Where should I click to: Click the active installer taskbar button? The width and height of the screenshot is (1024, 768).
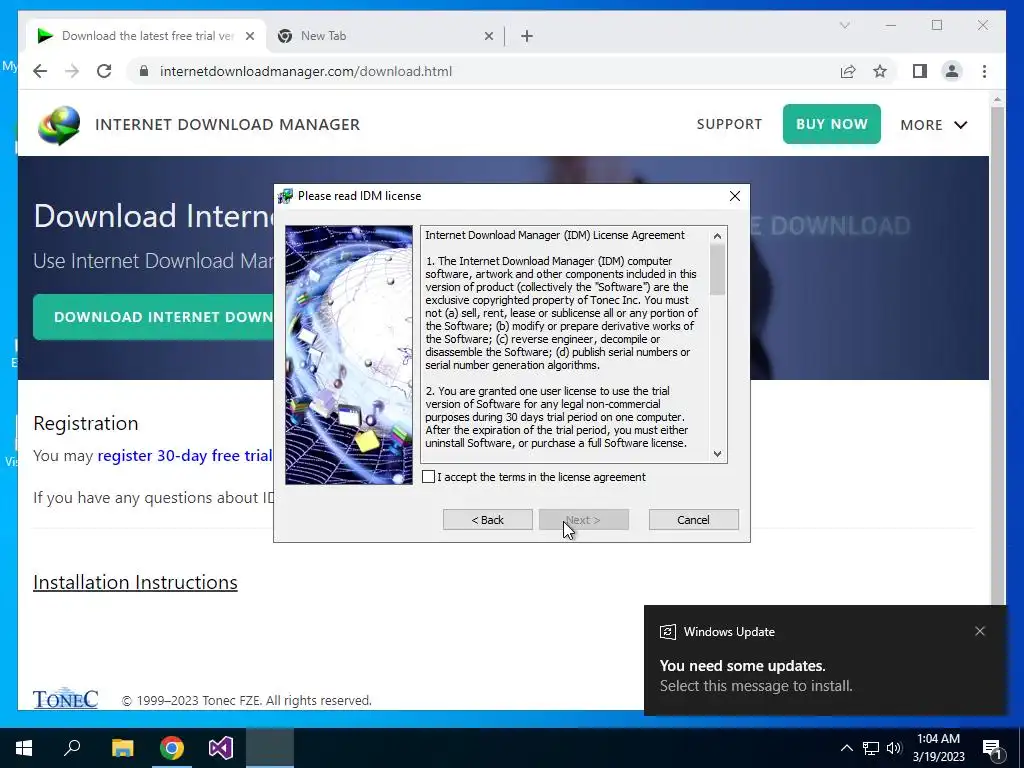(x=270, y=748)
